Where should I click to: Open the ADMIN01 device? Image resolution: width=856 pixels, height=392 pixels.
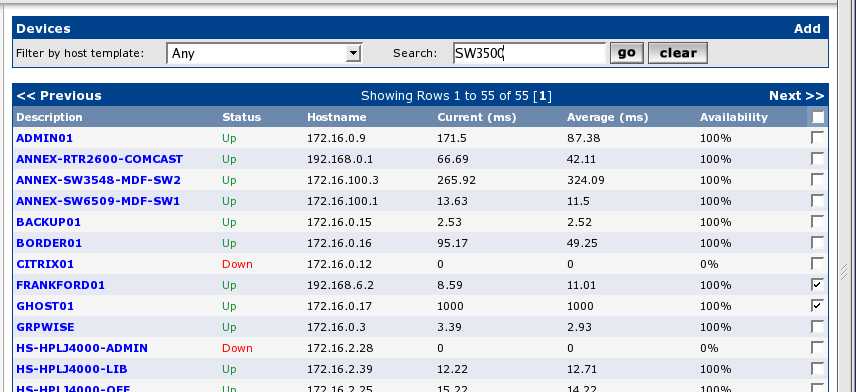click(x=44, y=138)
